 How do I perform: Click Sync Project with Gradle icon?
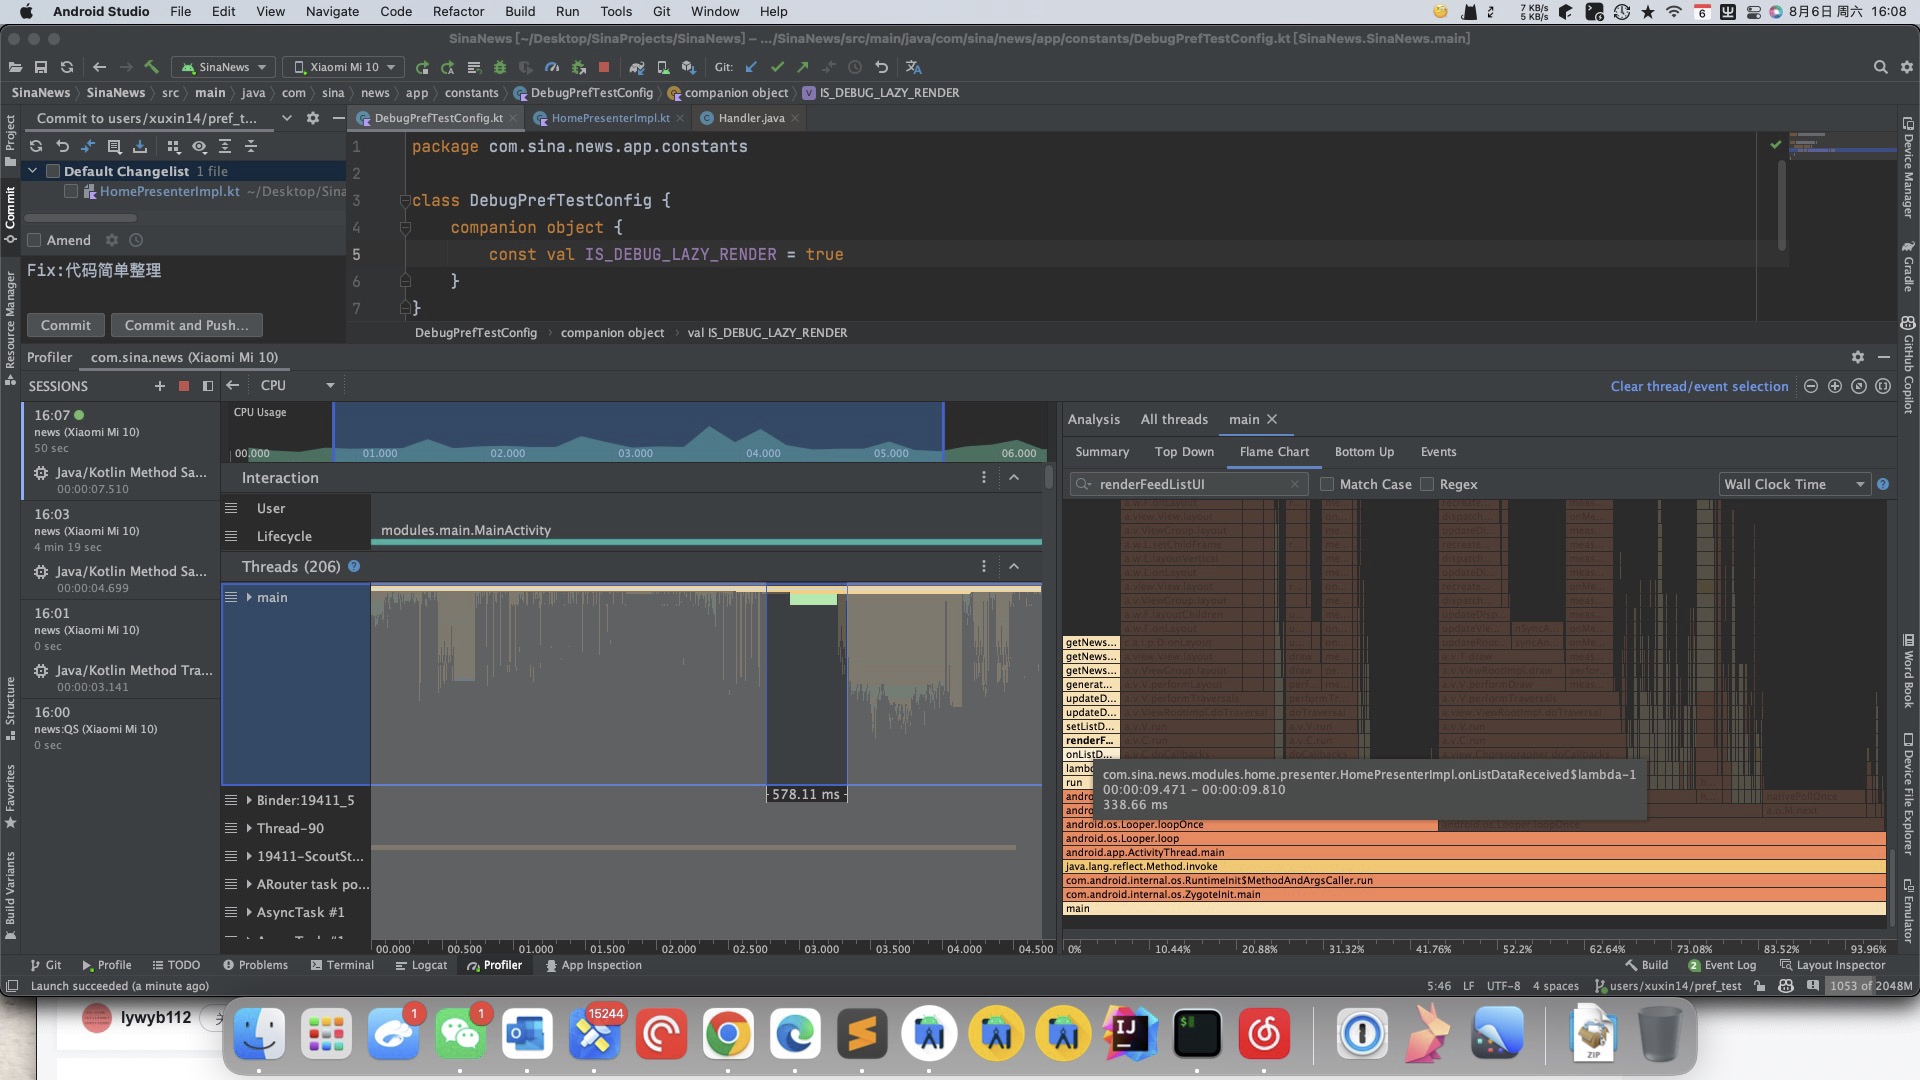(636, 67)
